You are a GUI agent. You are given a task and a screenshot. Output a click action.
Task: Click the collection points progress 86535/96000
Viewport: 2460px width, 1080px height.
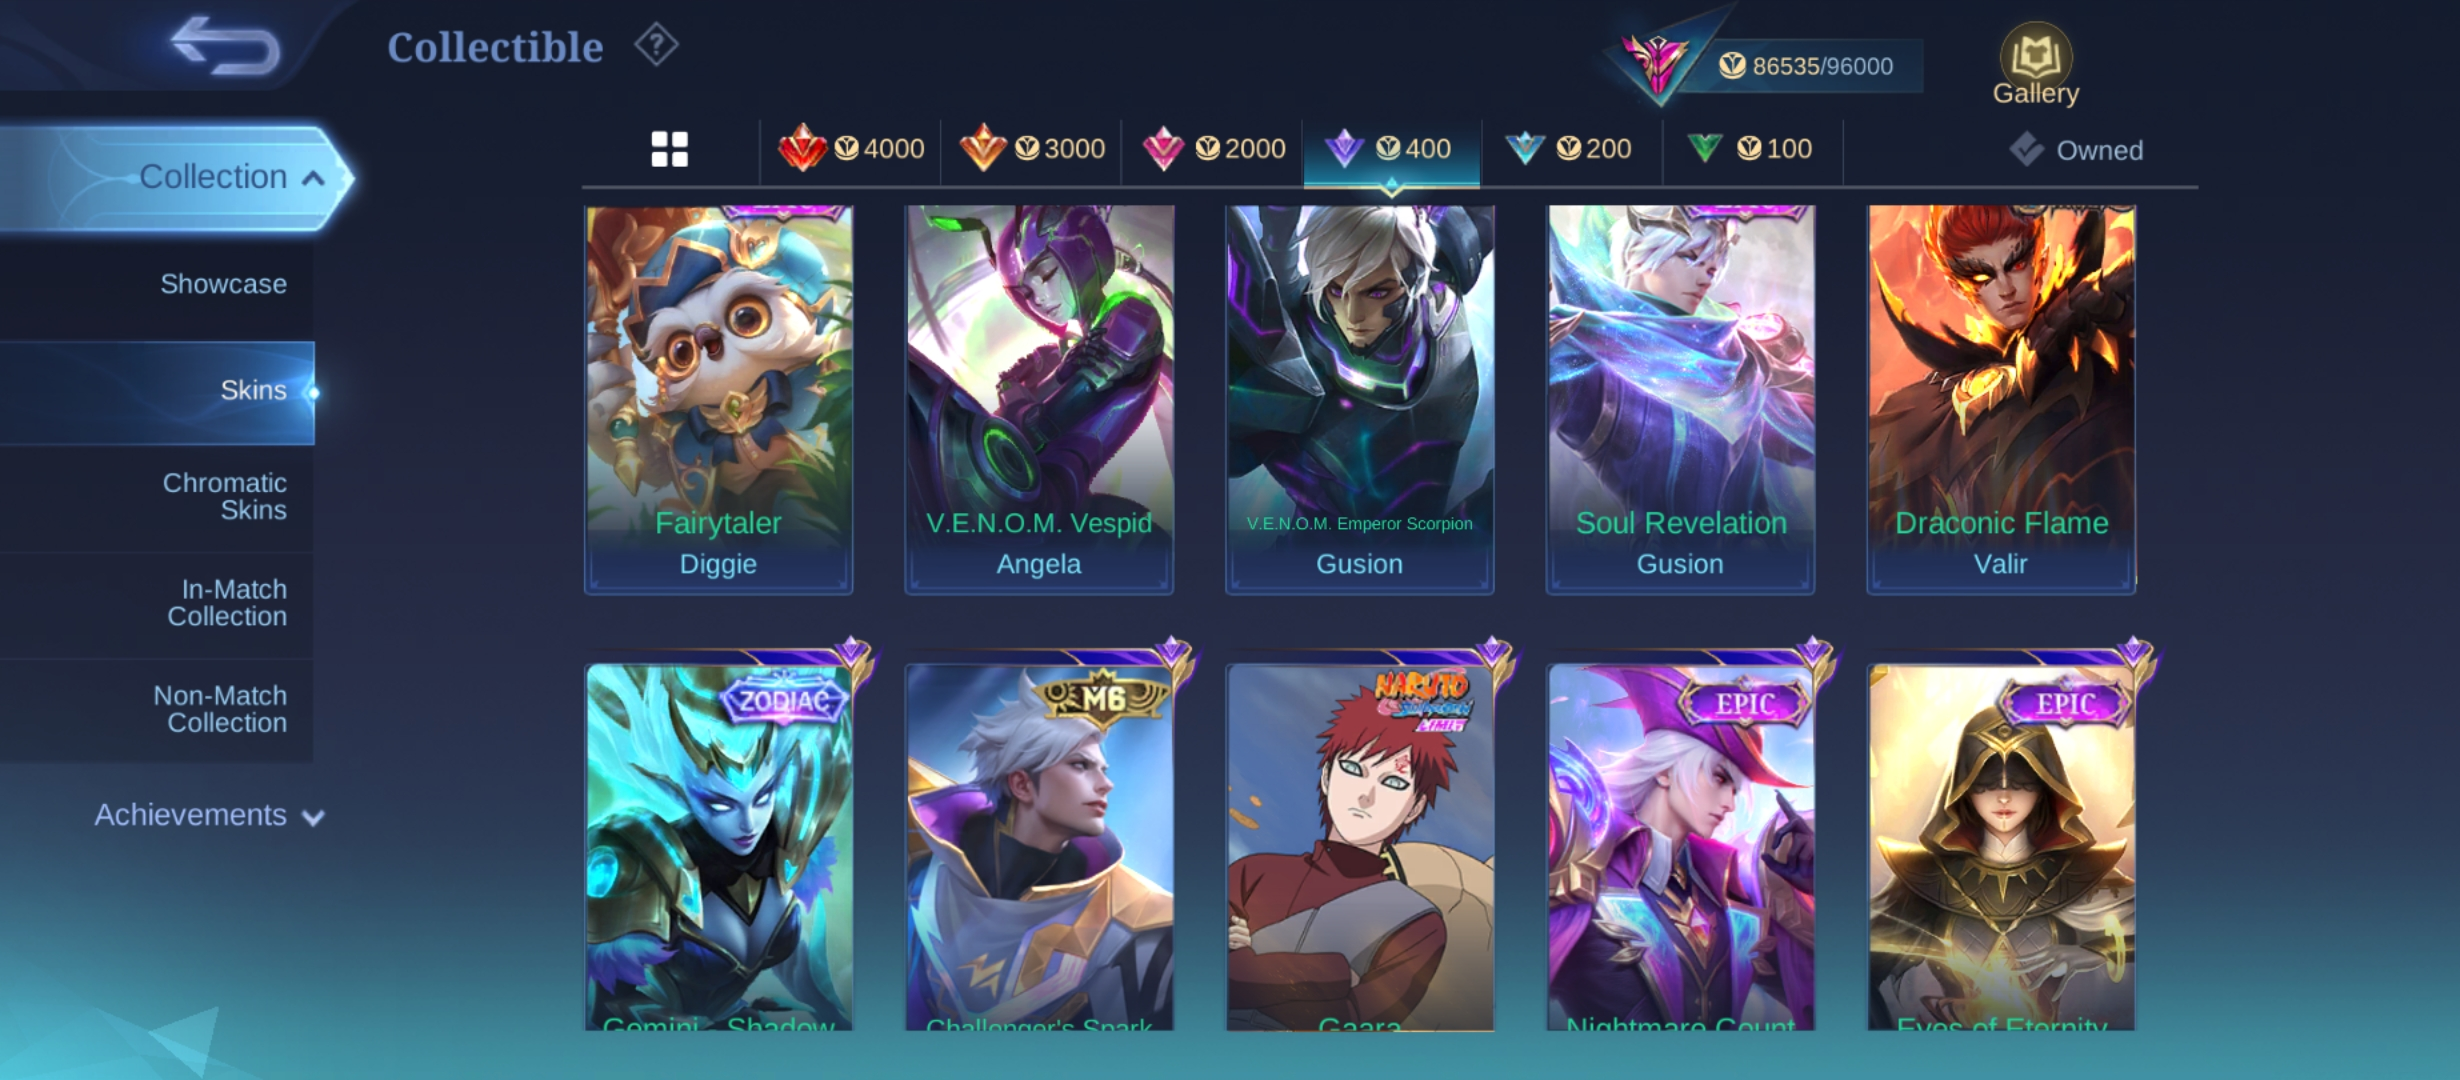pos(1806,66)
